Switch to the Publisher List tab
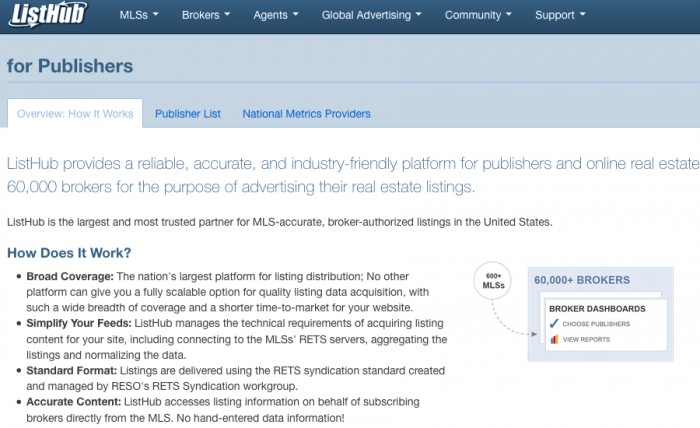Image resolution: width=700 pixels, height=428 pixels. [188, 114]
